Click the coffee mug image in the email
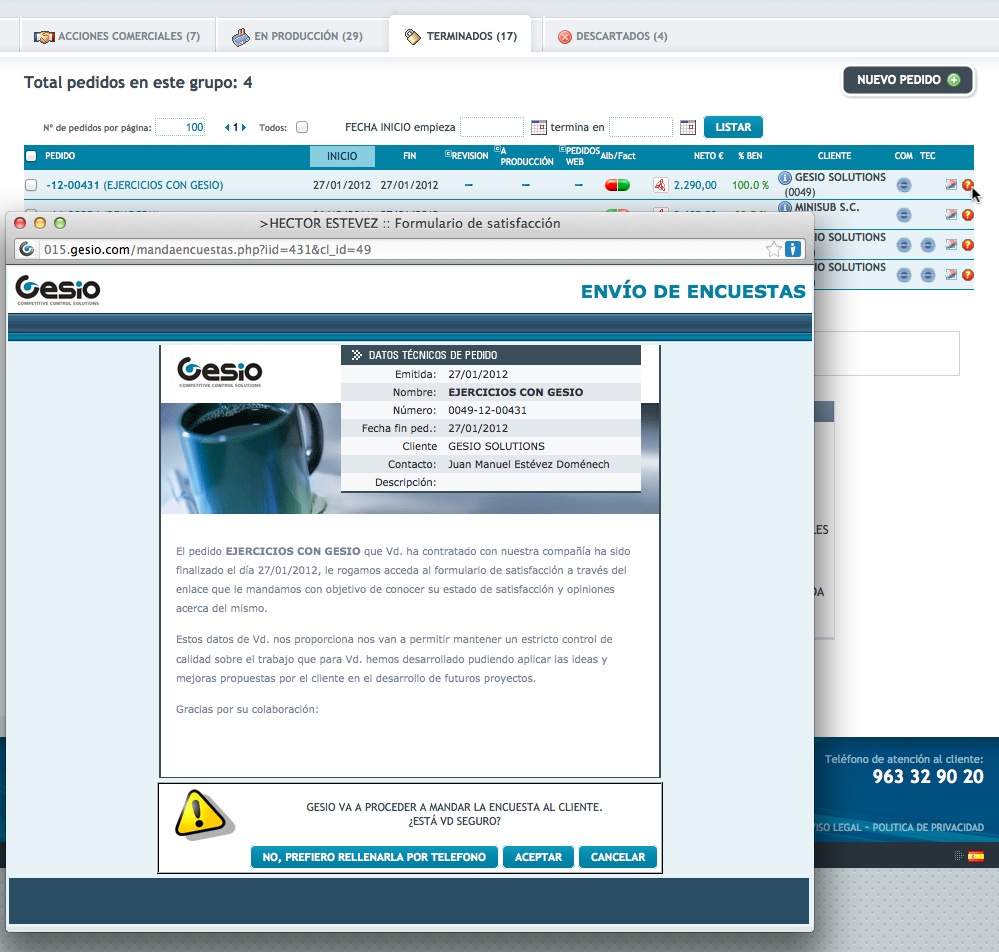 (x=251, y=458)
